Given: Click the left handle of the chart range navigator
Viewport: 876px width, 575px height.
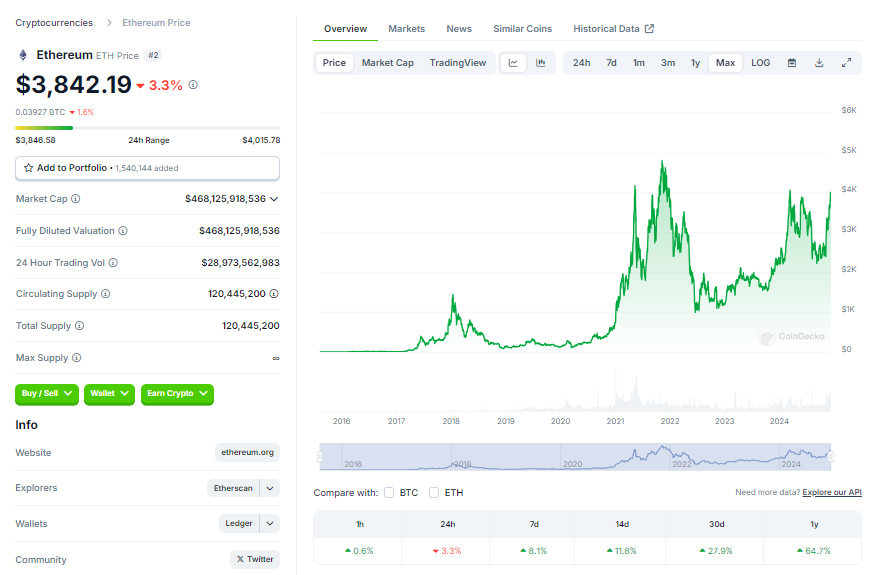Looking at the screenshot, I should (320, 457).
